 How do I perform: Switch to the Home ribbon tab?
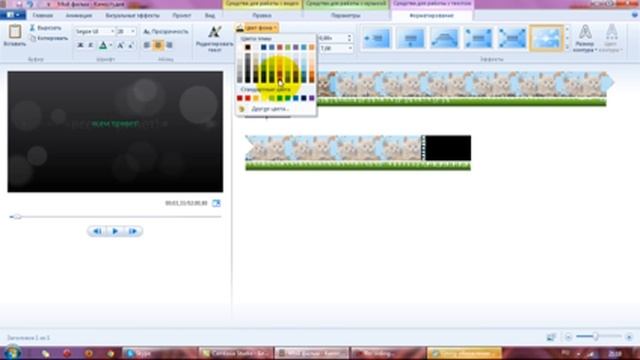click(42, 16)
